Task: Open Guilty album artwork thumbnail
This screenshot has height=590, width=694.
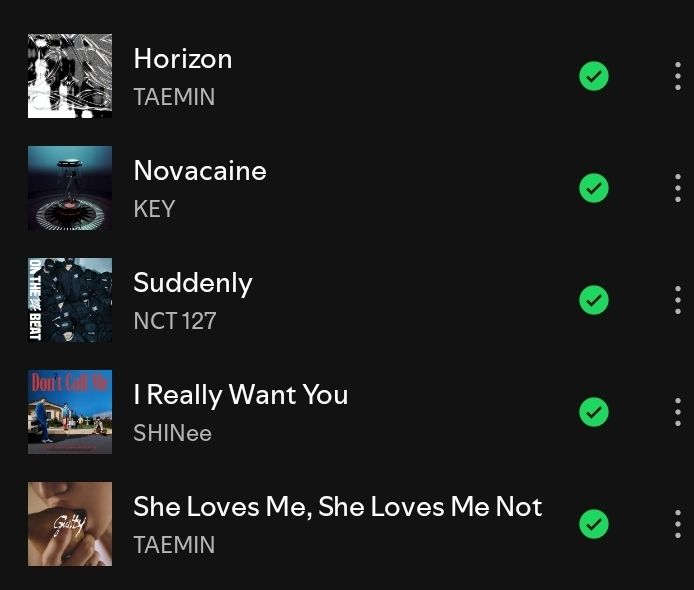Action: 70,524
